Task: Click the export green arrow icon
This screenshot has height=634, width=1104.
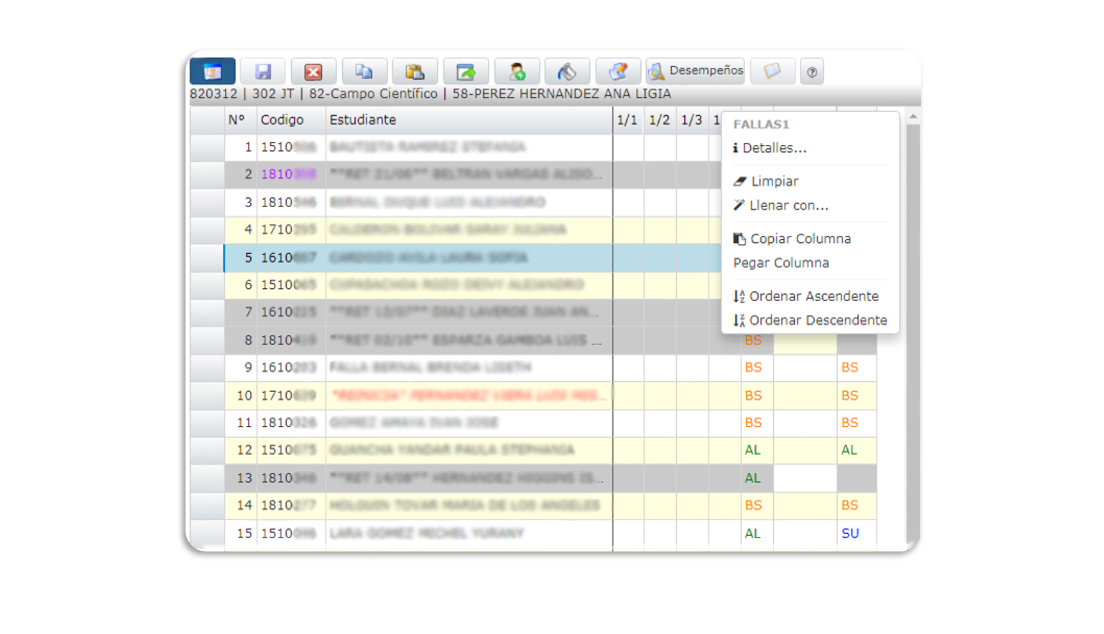Action: pos(465,71)
